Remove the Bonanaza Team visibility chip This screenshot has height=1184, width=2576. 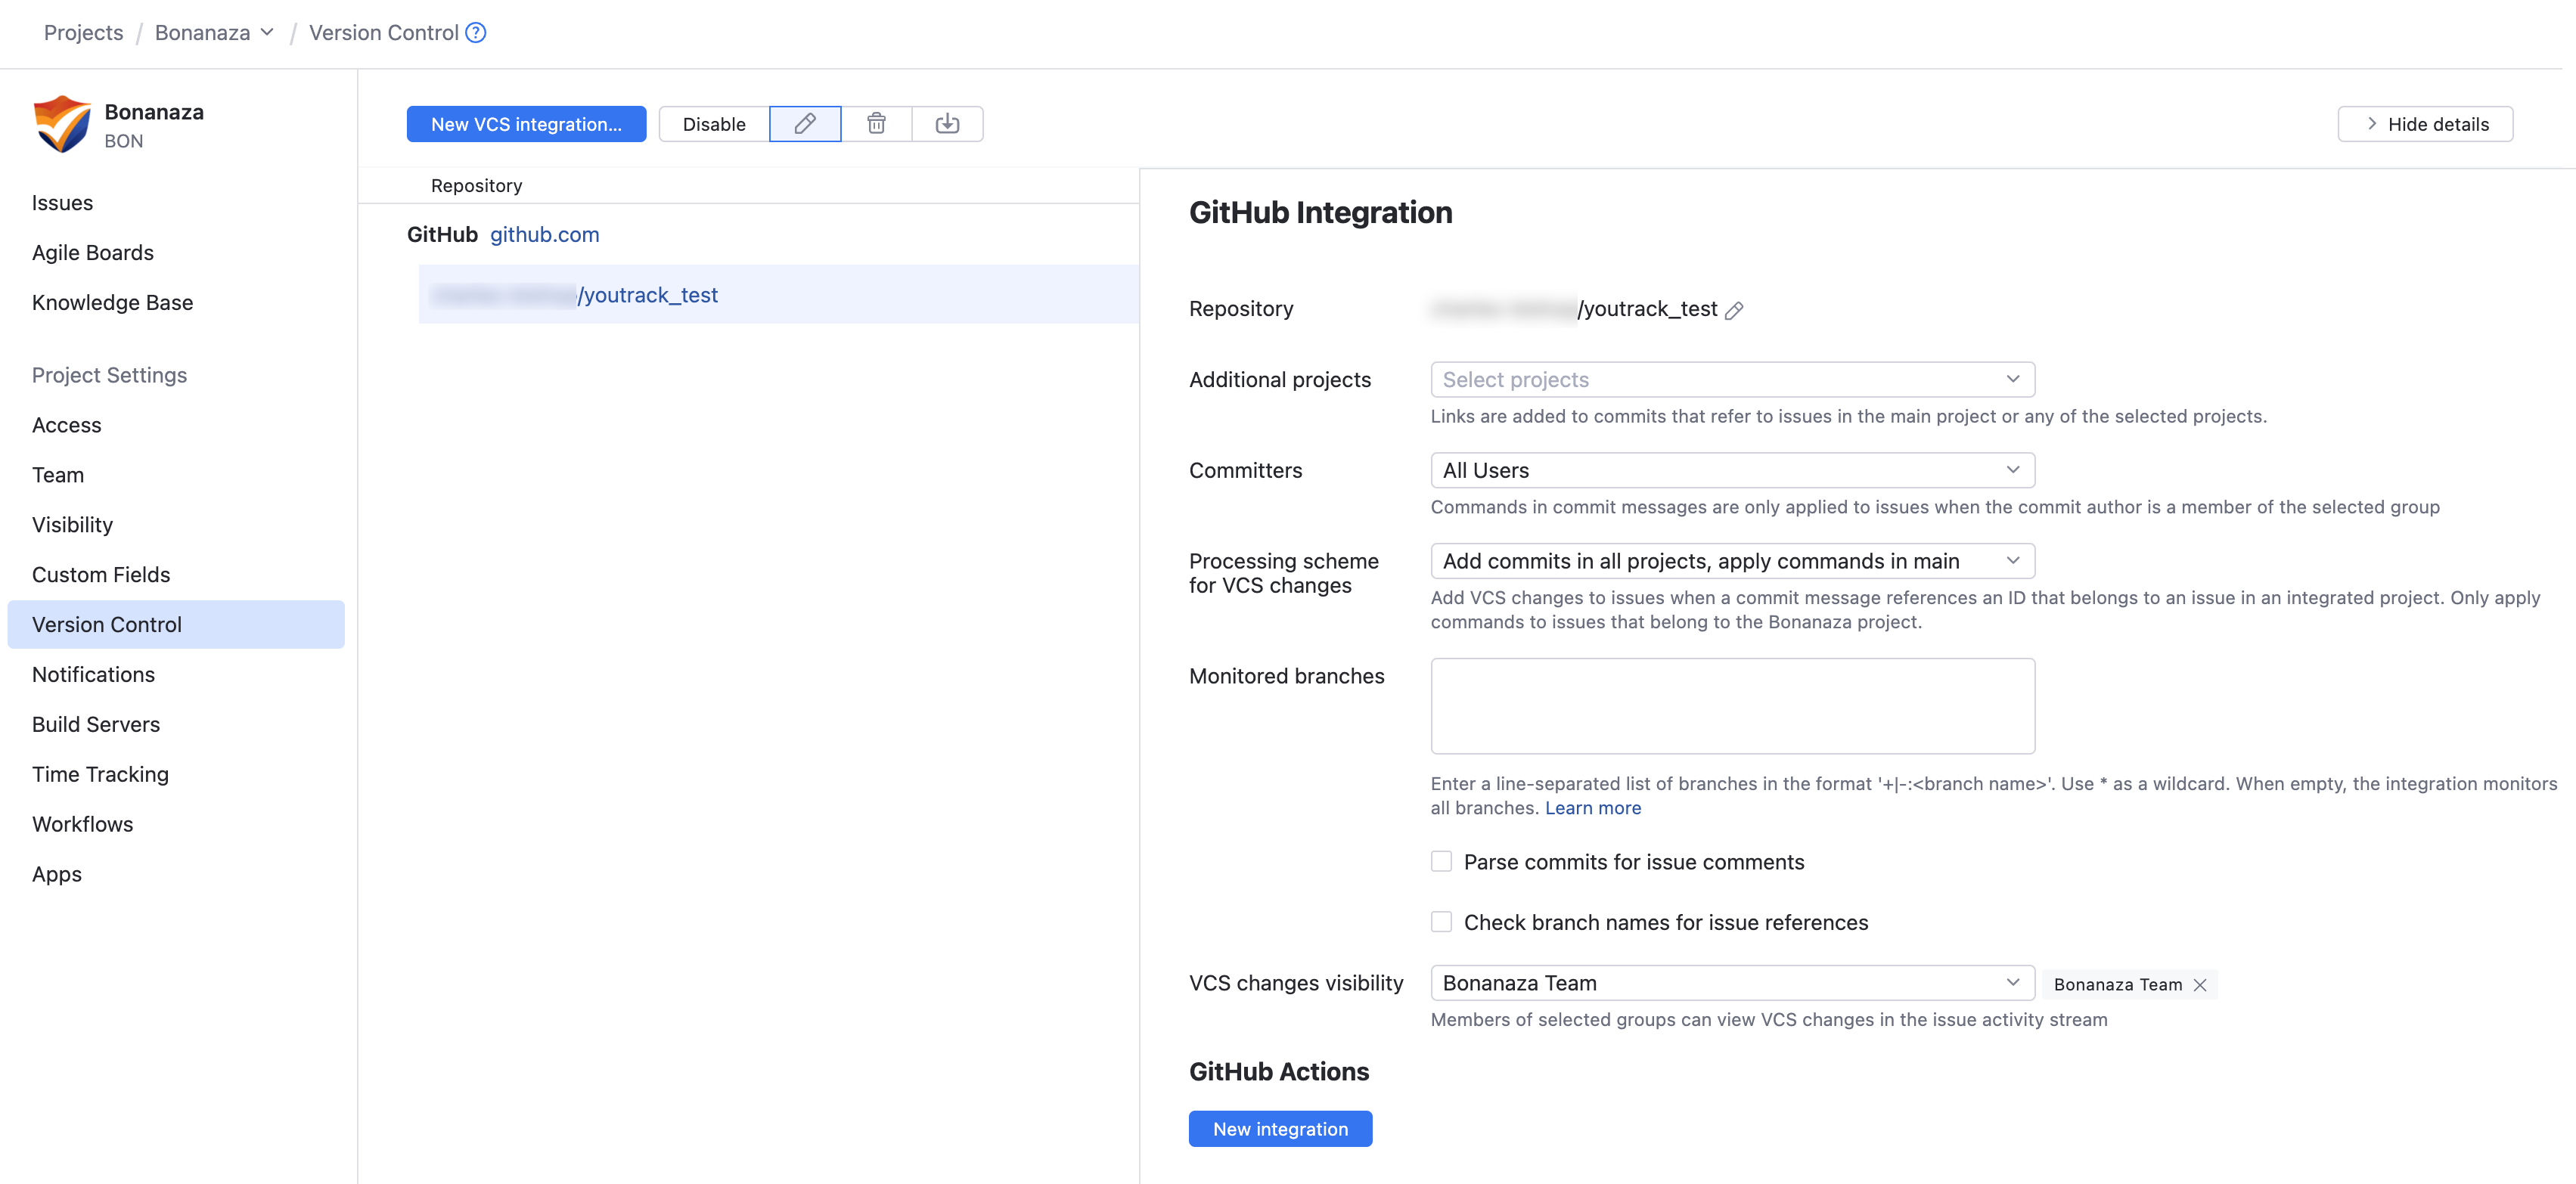pos(2200,984)
